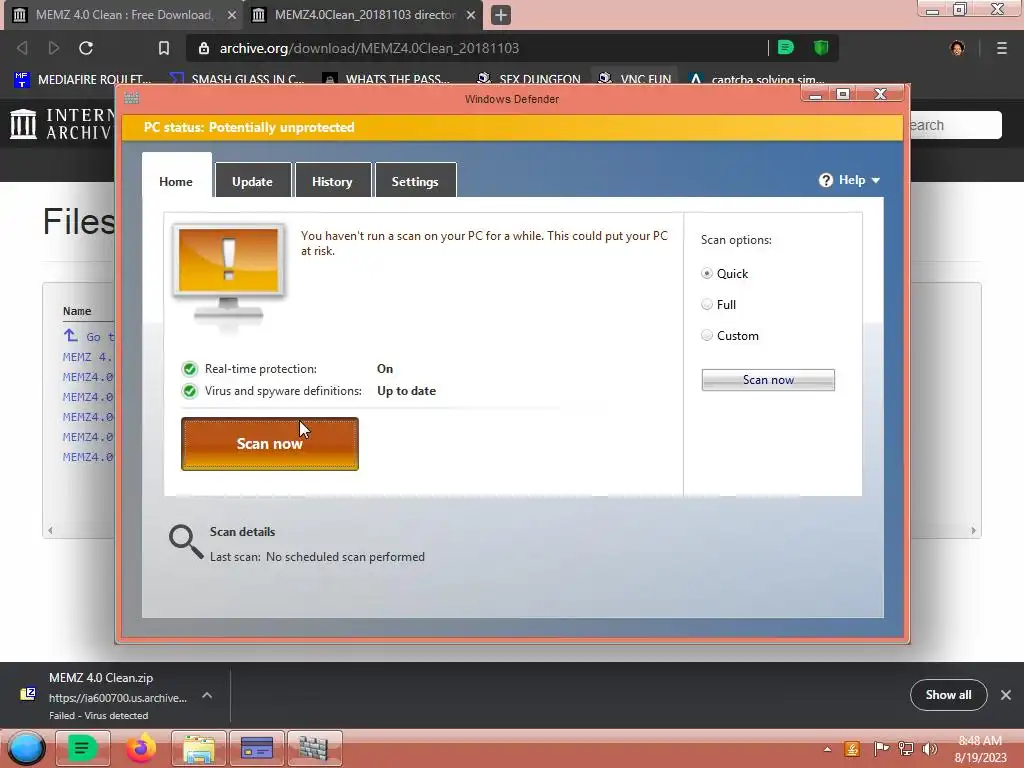Screen dimensions: 1024x768
Task: Click Action Center flag tray icon
Action: click(881, 749)
